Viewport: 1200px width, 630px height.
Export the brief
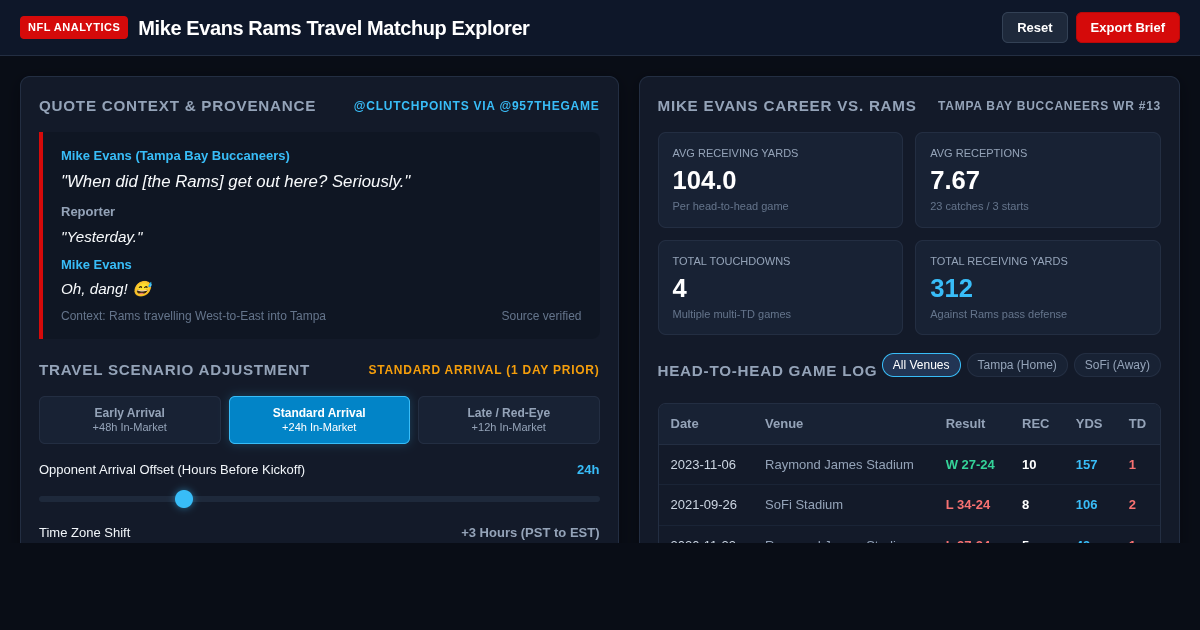[1128, 27]
